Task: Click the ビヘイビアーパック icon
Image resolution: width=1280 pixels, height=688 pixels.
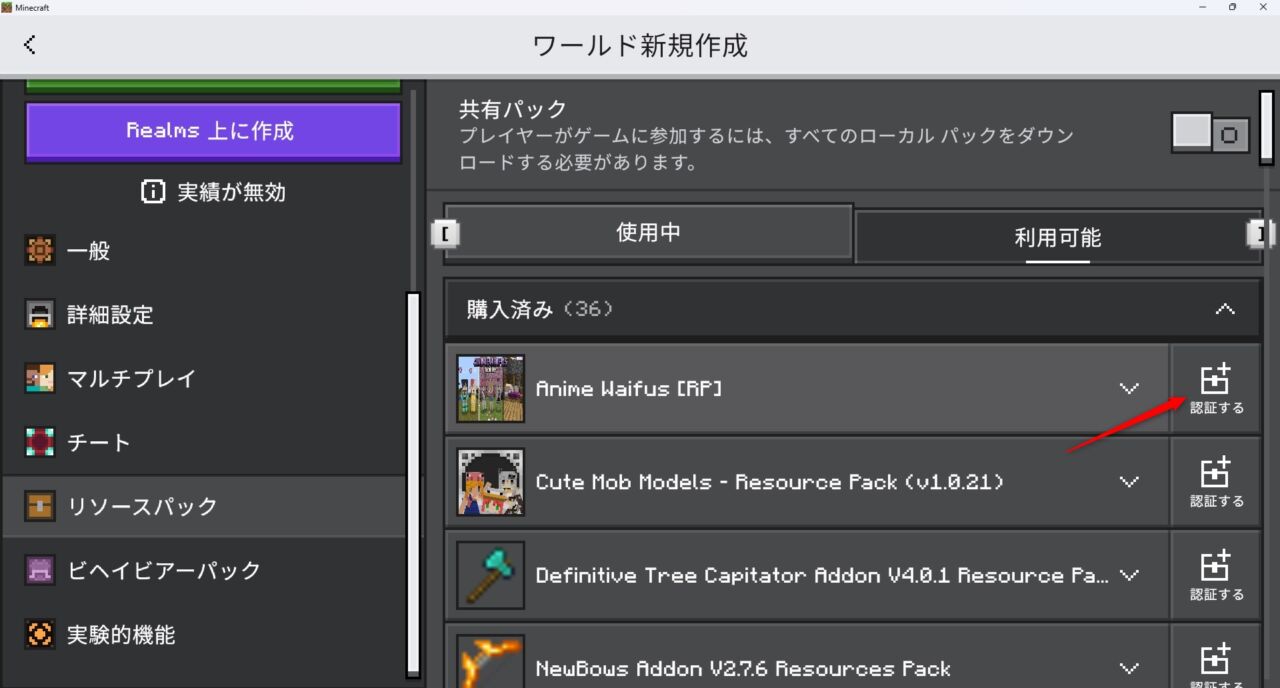Action: coord(40,571)
